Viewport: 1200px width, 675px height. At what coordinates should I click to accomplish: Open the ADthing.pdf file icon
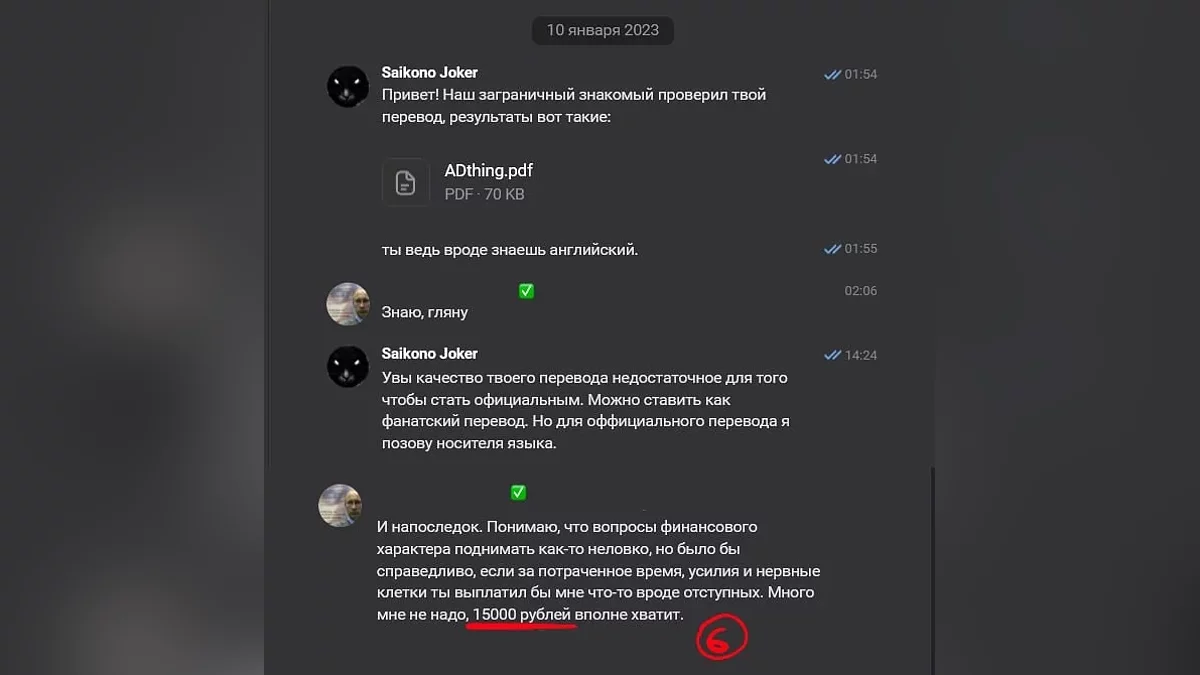[405, 182]
